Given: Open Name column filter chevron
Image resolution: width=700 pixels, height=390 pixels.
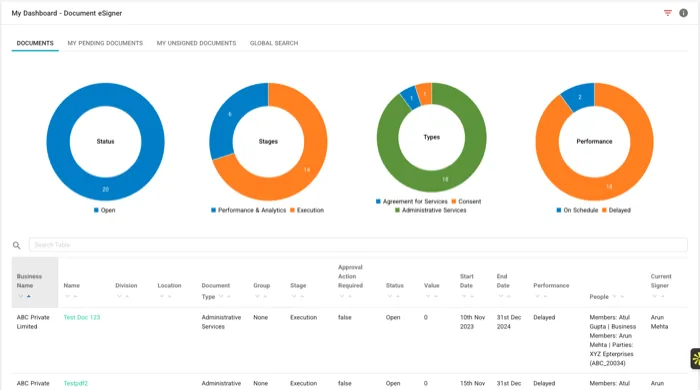Looking at the screenshot, I should click(x=67, y=296).
